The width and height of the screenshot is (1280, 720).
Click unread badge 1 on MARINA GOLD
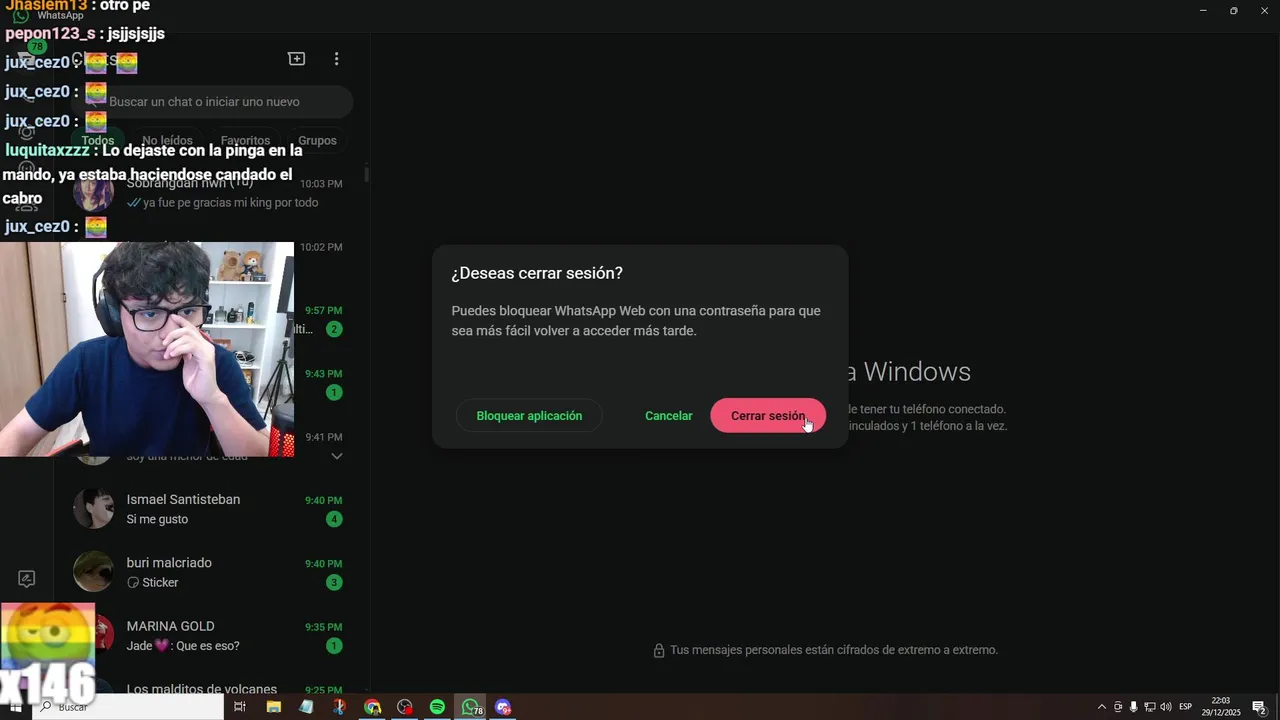334,646
